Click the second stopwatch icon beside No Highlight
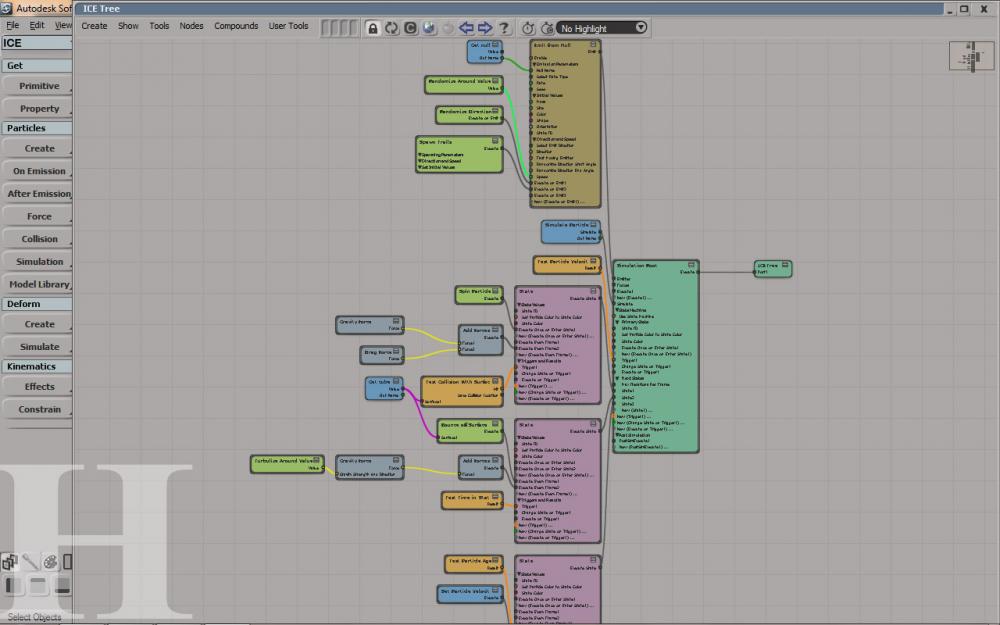 [x=547, y=28]
